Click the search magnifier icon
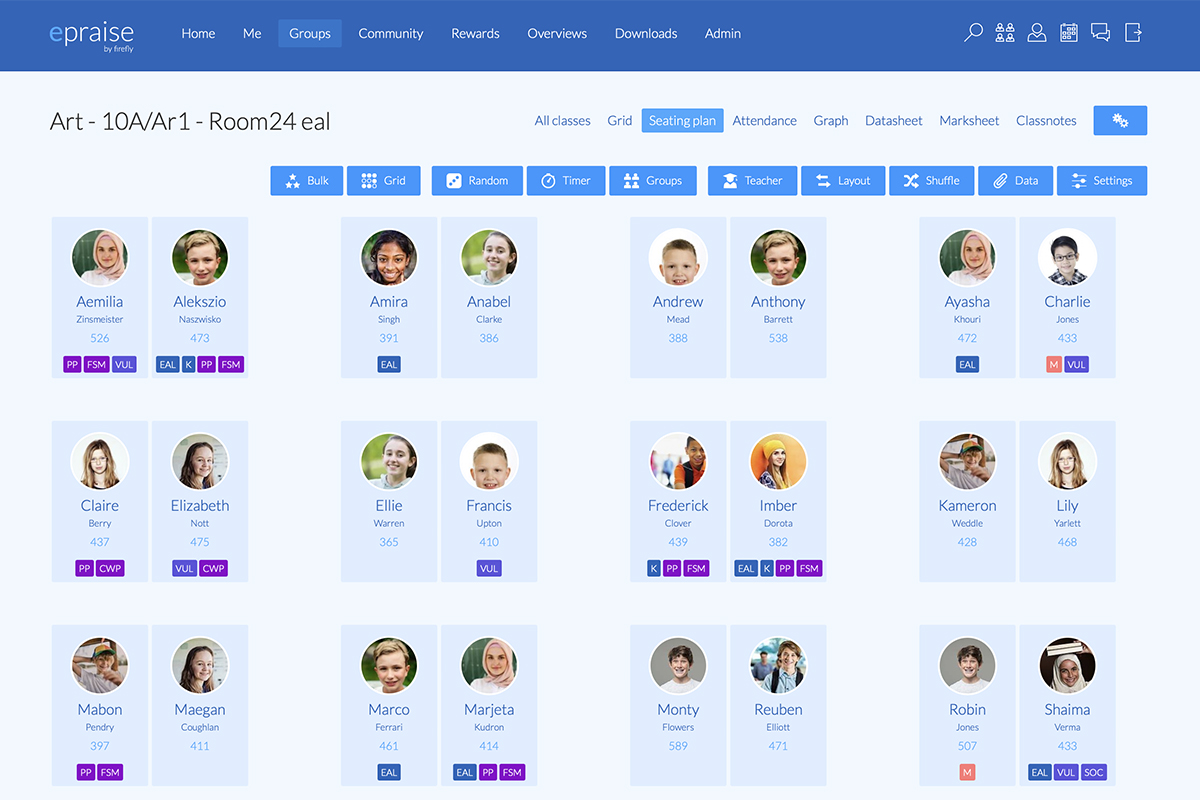 [x=973, y=33]
